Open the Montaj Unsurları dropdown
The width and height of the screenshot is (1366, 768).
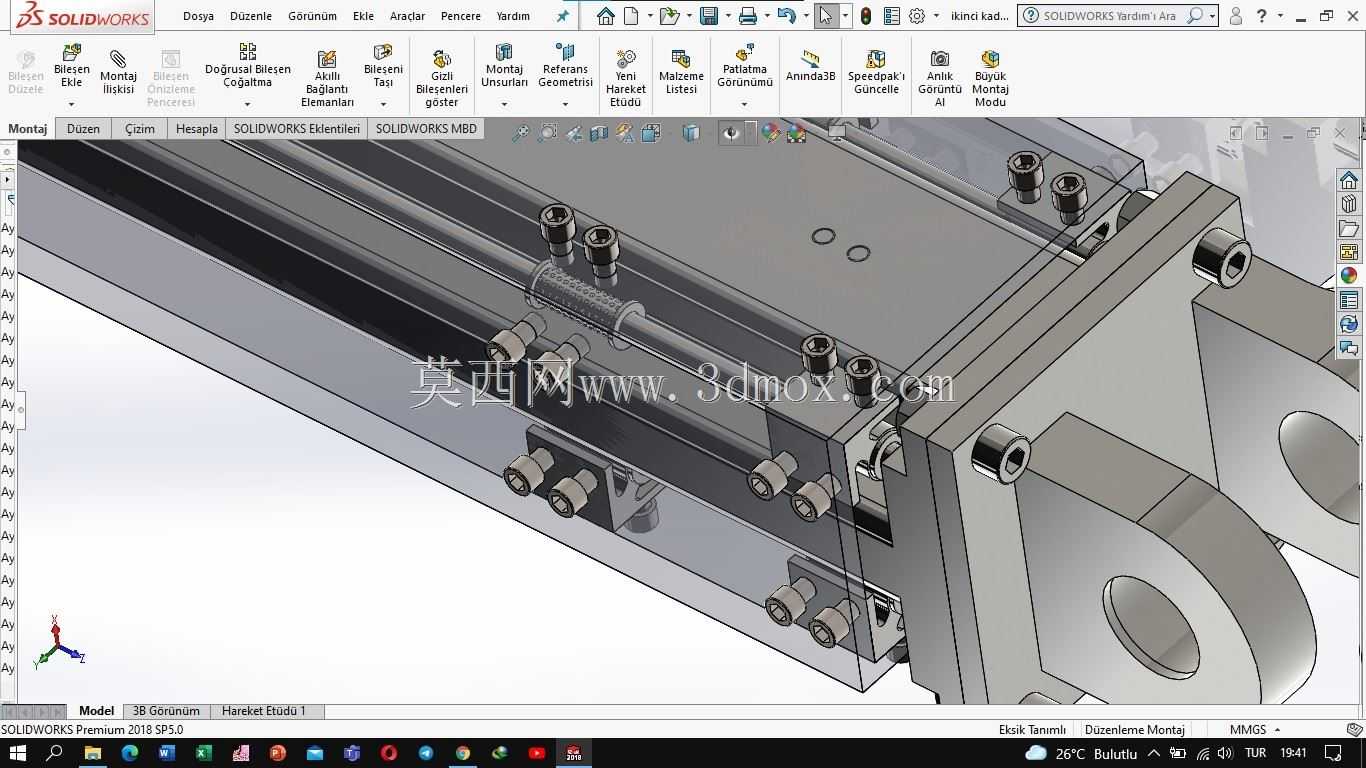504,104
